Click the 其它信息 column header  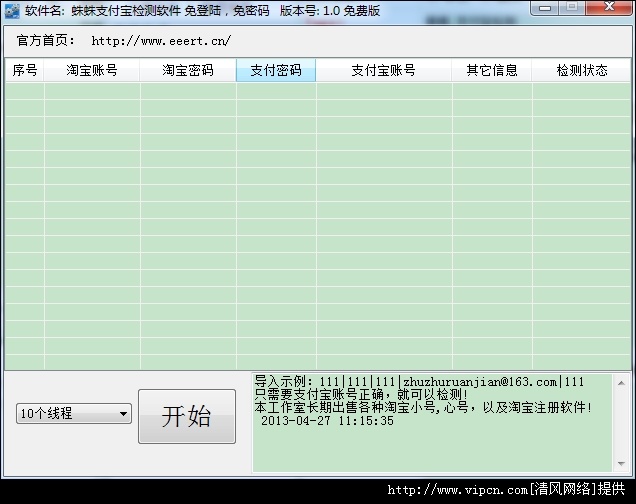pyautogui.click(x=492, y=70)
